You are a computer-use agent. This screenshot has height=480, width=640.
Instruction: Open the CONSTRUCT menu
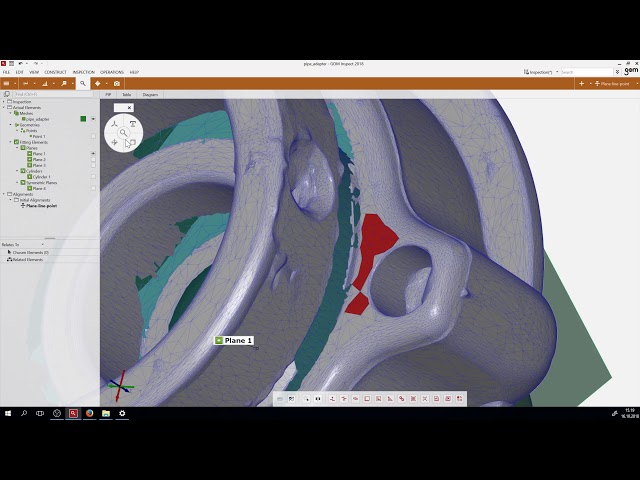[55, 72]
